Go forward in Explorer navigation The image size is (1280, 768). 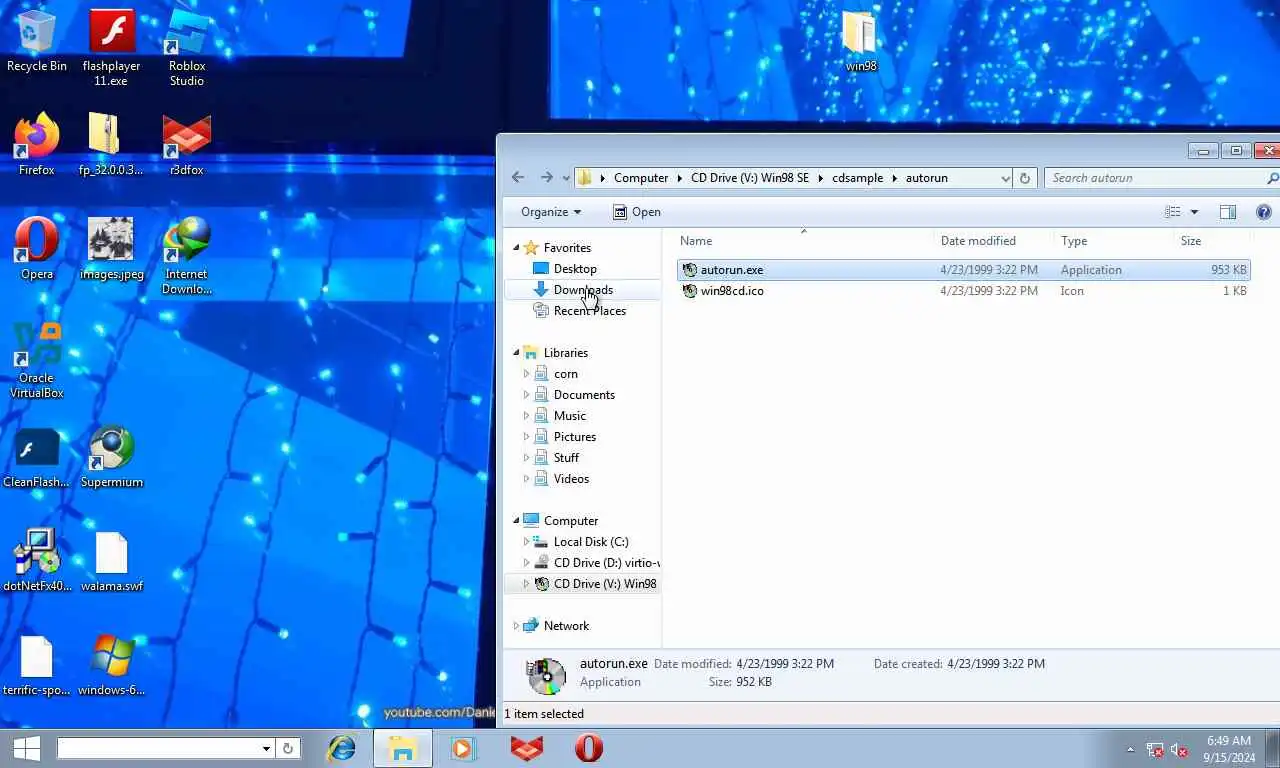click(546, 178)
